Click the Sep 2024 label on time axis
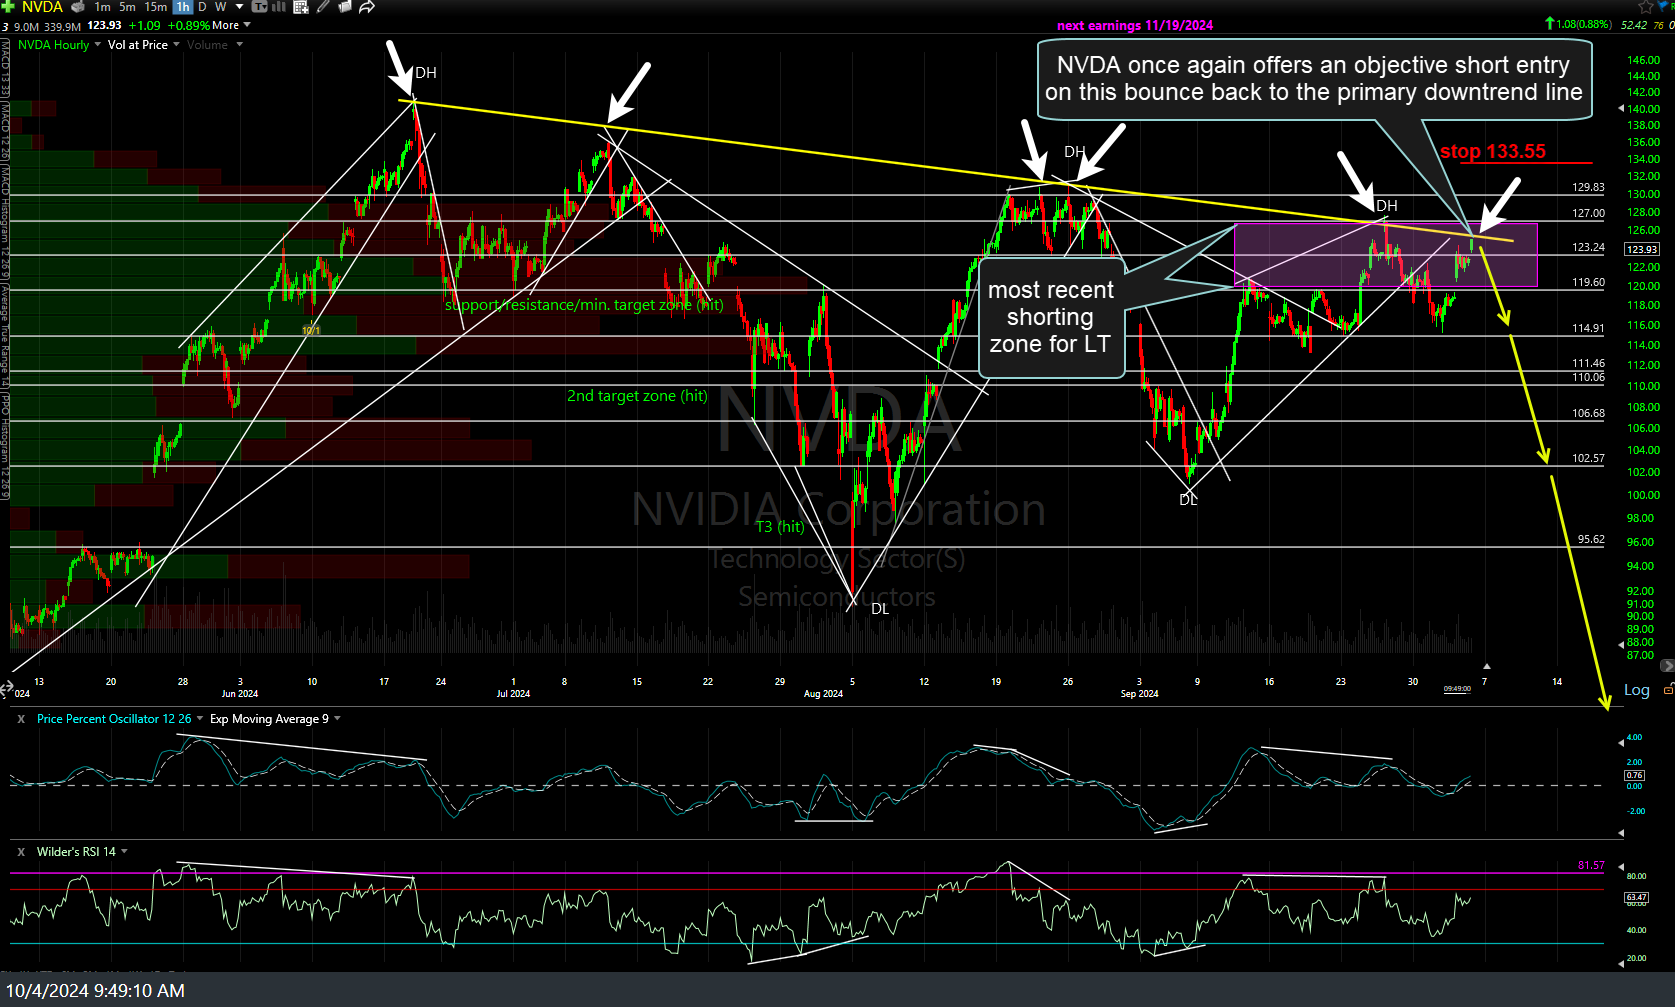 pos(1139,693)
